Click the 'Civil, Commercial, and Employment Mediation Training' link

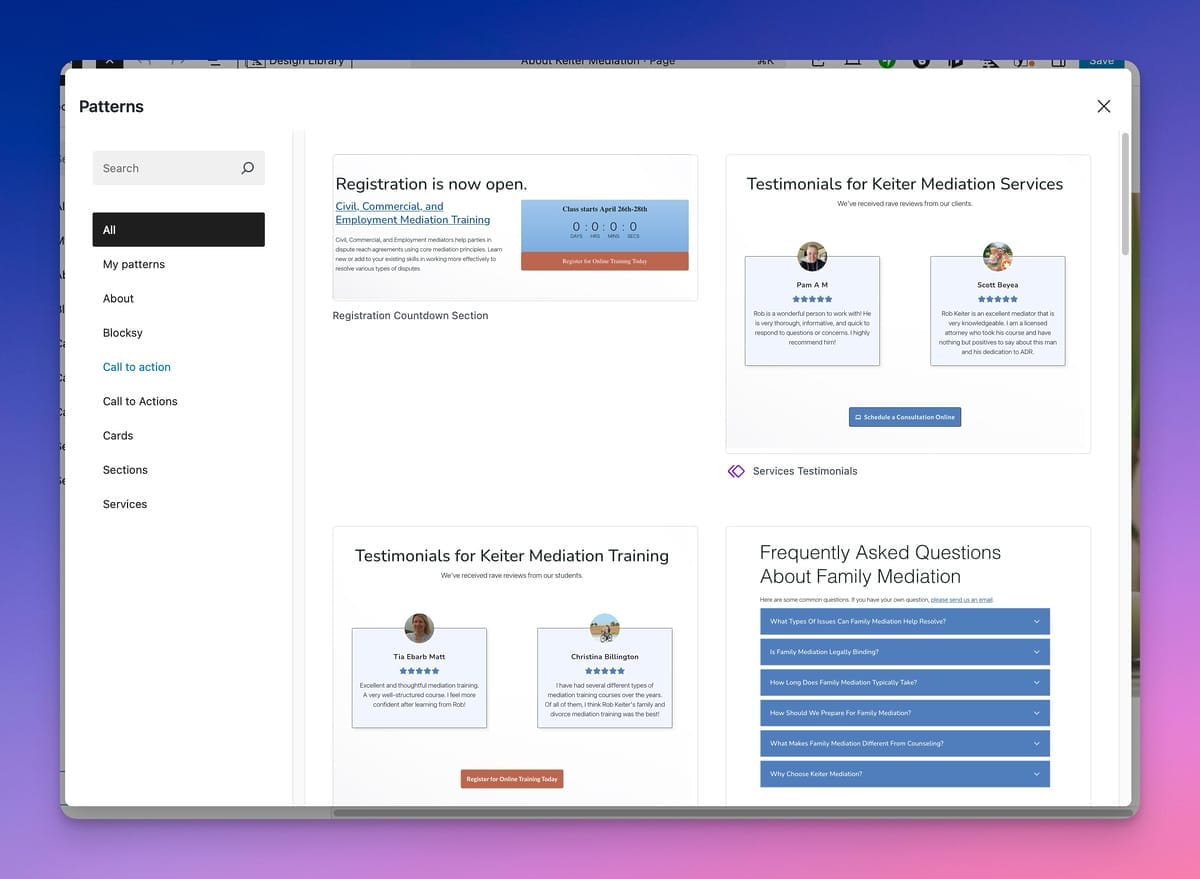coord(412,213)
